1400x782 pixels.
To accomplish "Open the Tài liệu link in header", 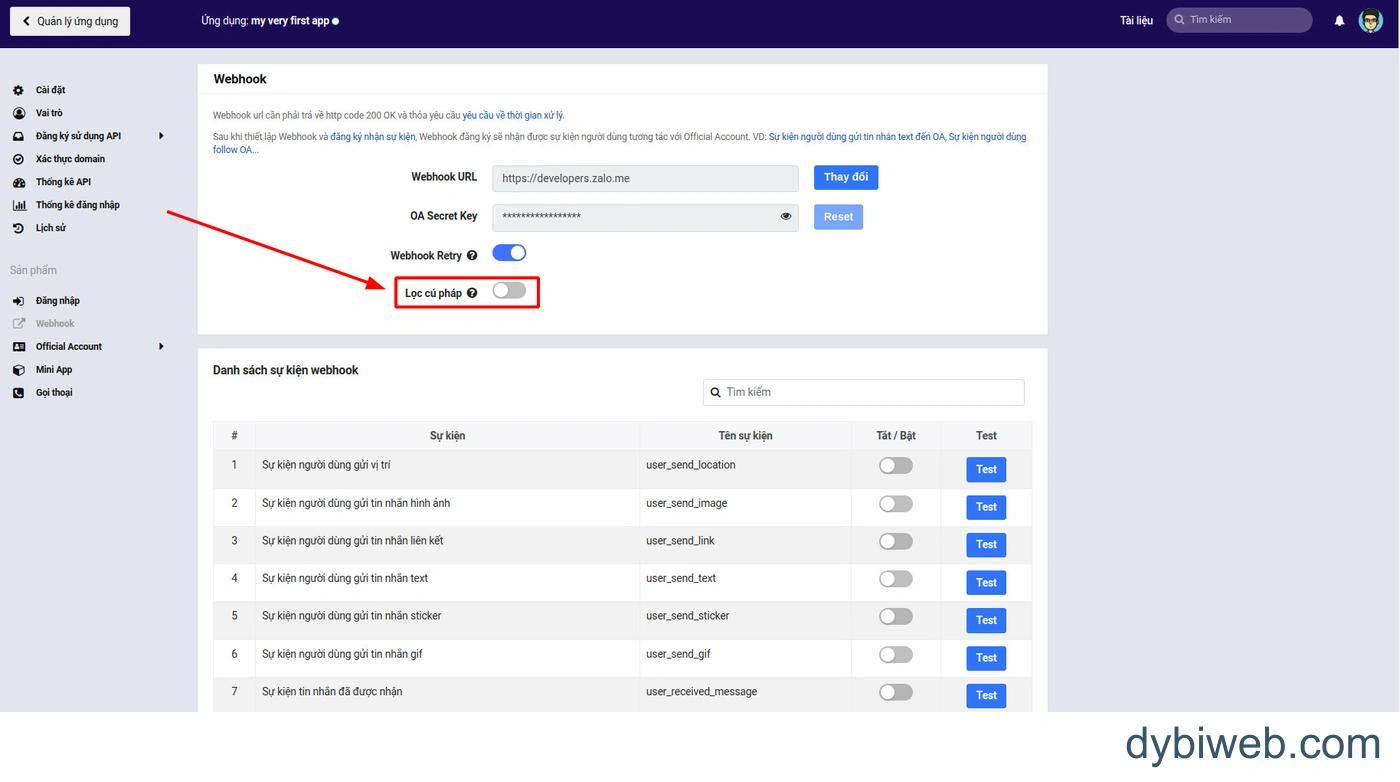I will click(x=1136, y=21).
